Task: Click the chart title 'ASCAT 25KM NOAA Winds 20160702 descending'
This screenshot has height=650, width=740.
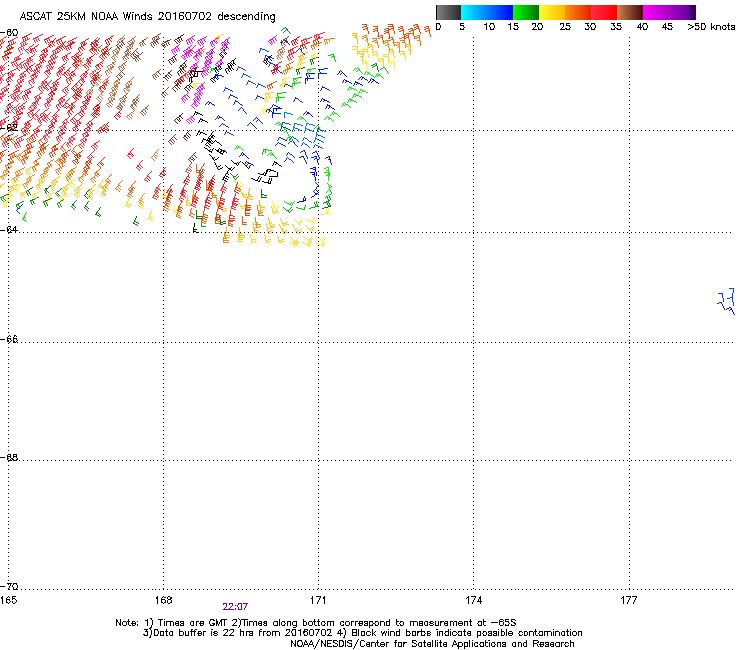Action: pyautogui.click(x=147, y=16)
